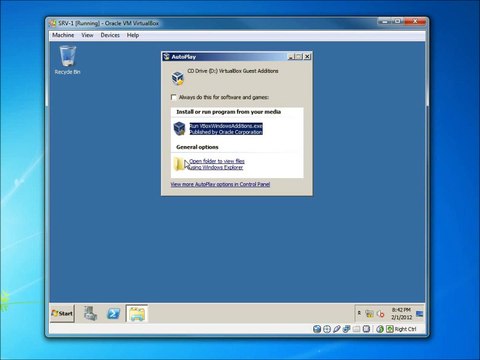
Task: Click the 'CD Drive (D:) VirtualBox Guest Additions' label
Action: [233, 71]
